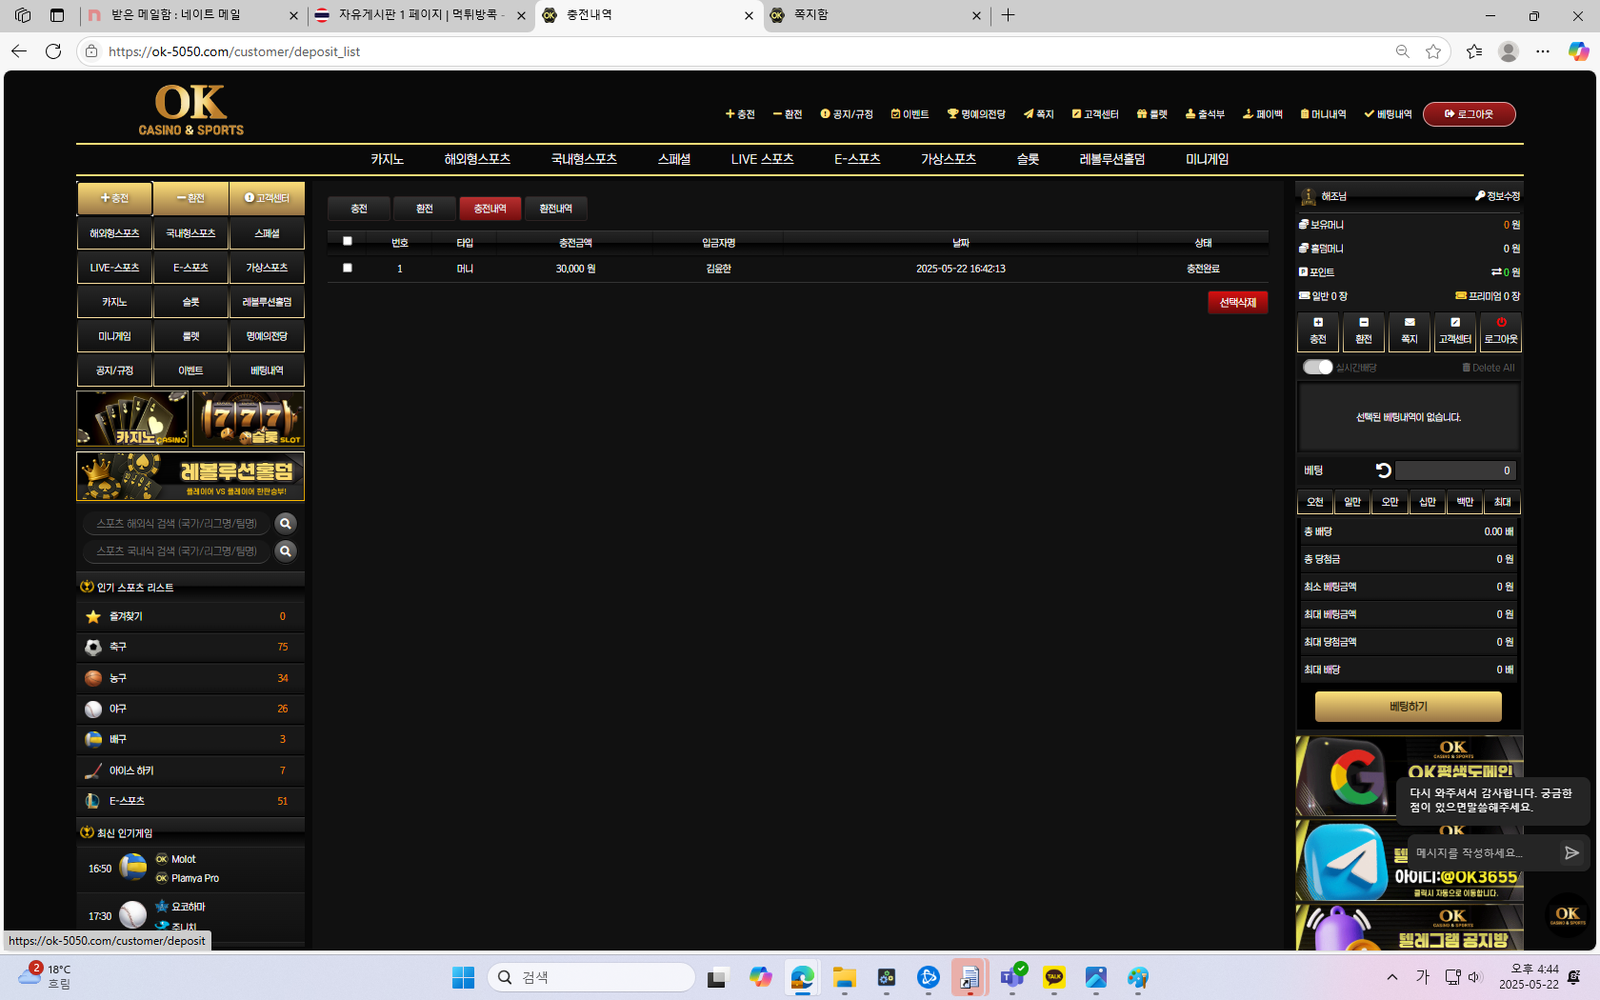Open KakaoTalk from the Windows taskbar

coord(1054,977)
